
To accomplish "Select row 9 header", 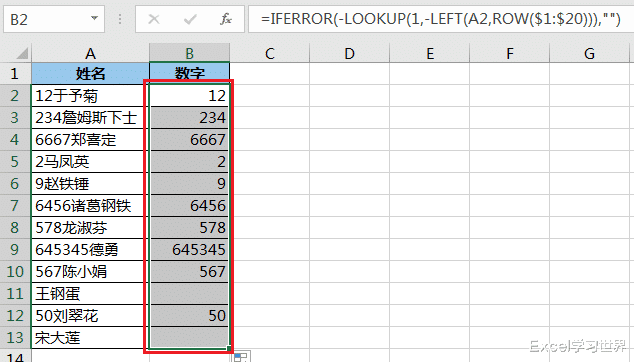I will (x=15, y=250).
